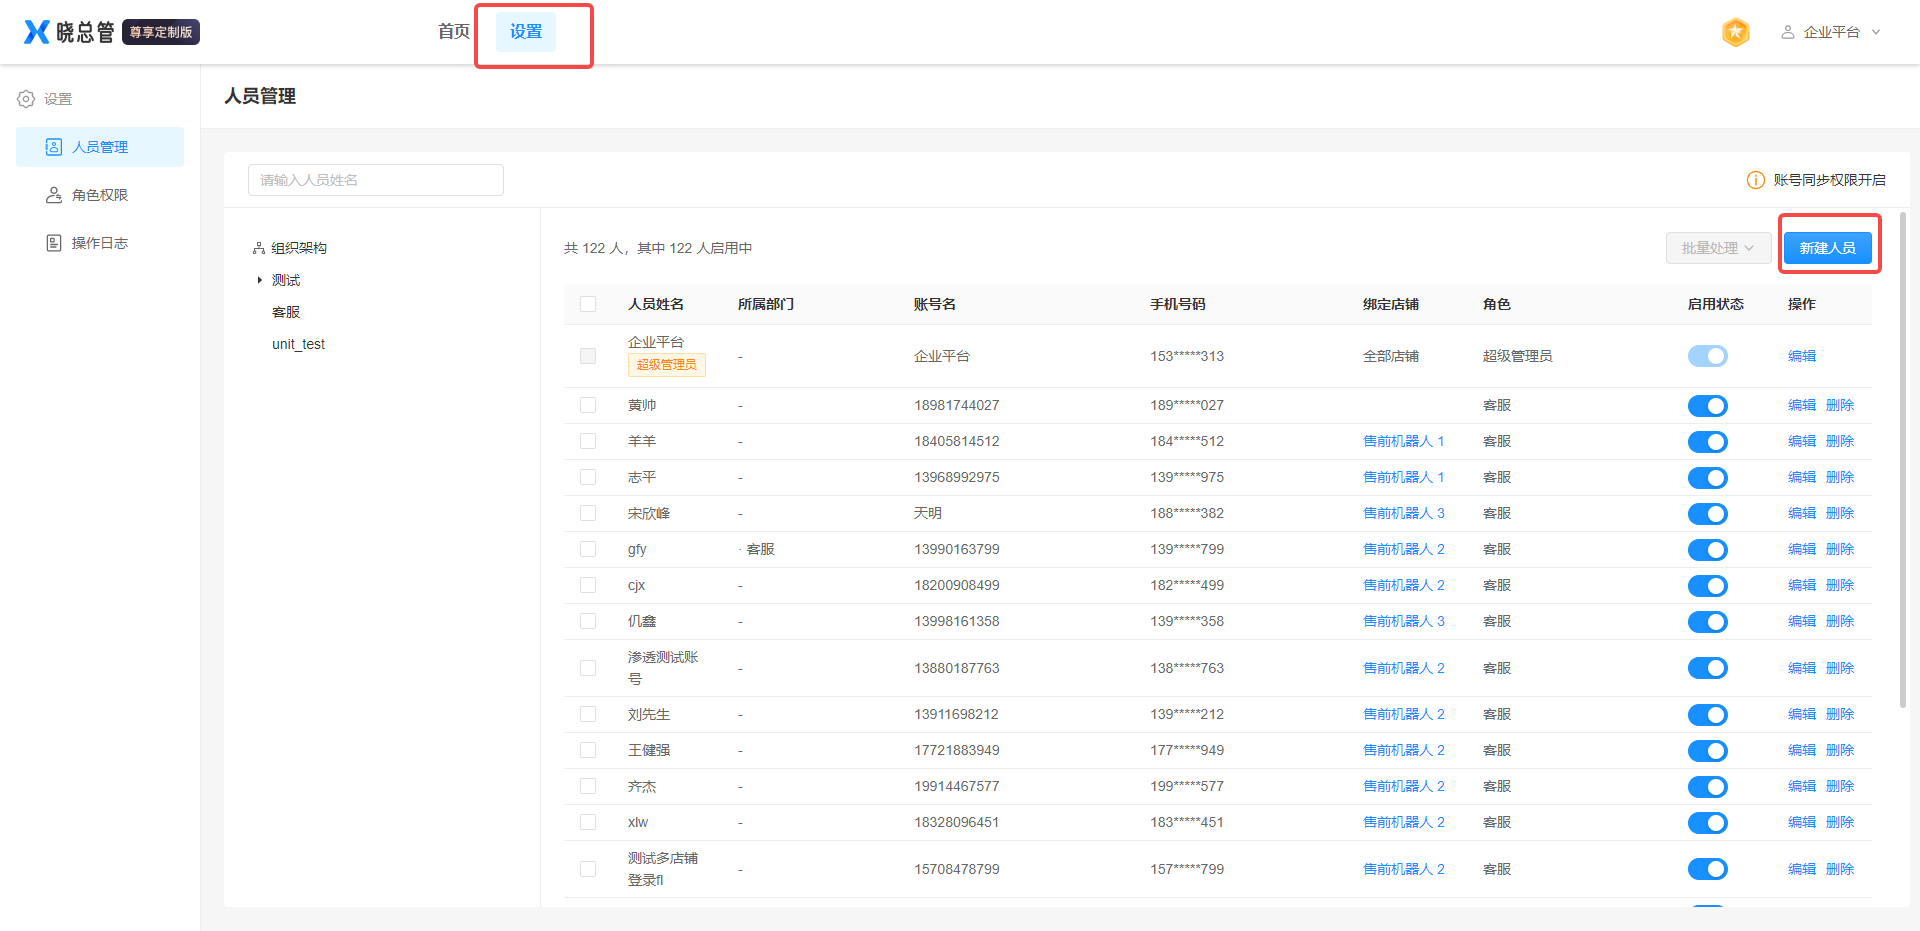Click the 新建人员 button
Viewport: 1920px width, 931px height.
(1828, 248)
